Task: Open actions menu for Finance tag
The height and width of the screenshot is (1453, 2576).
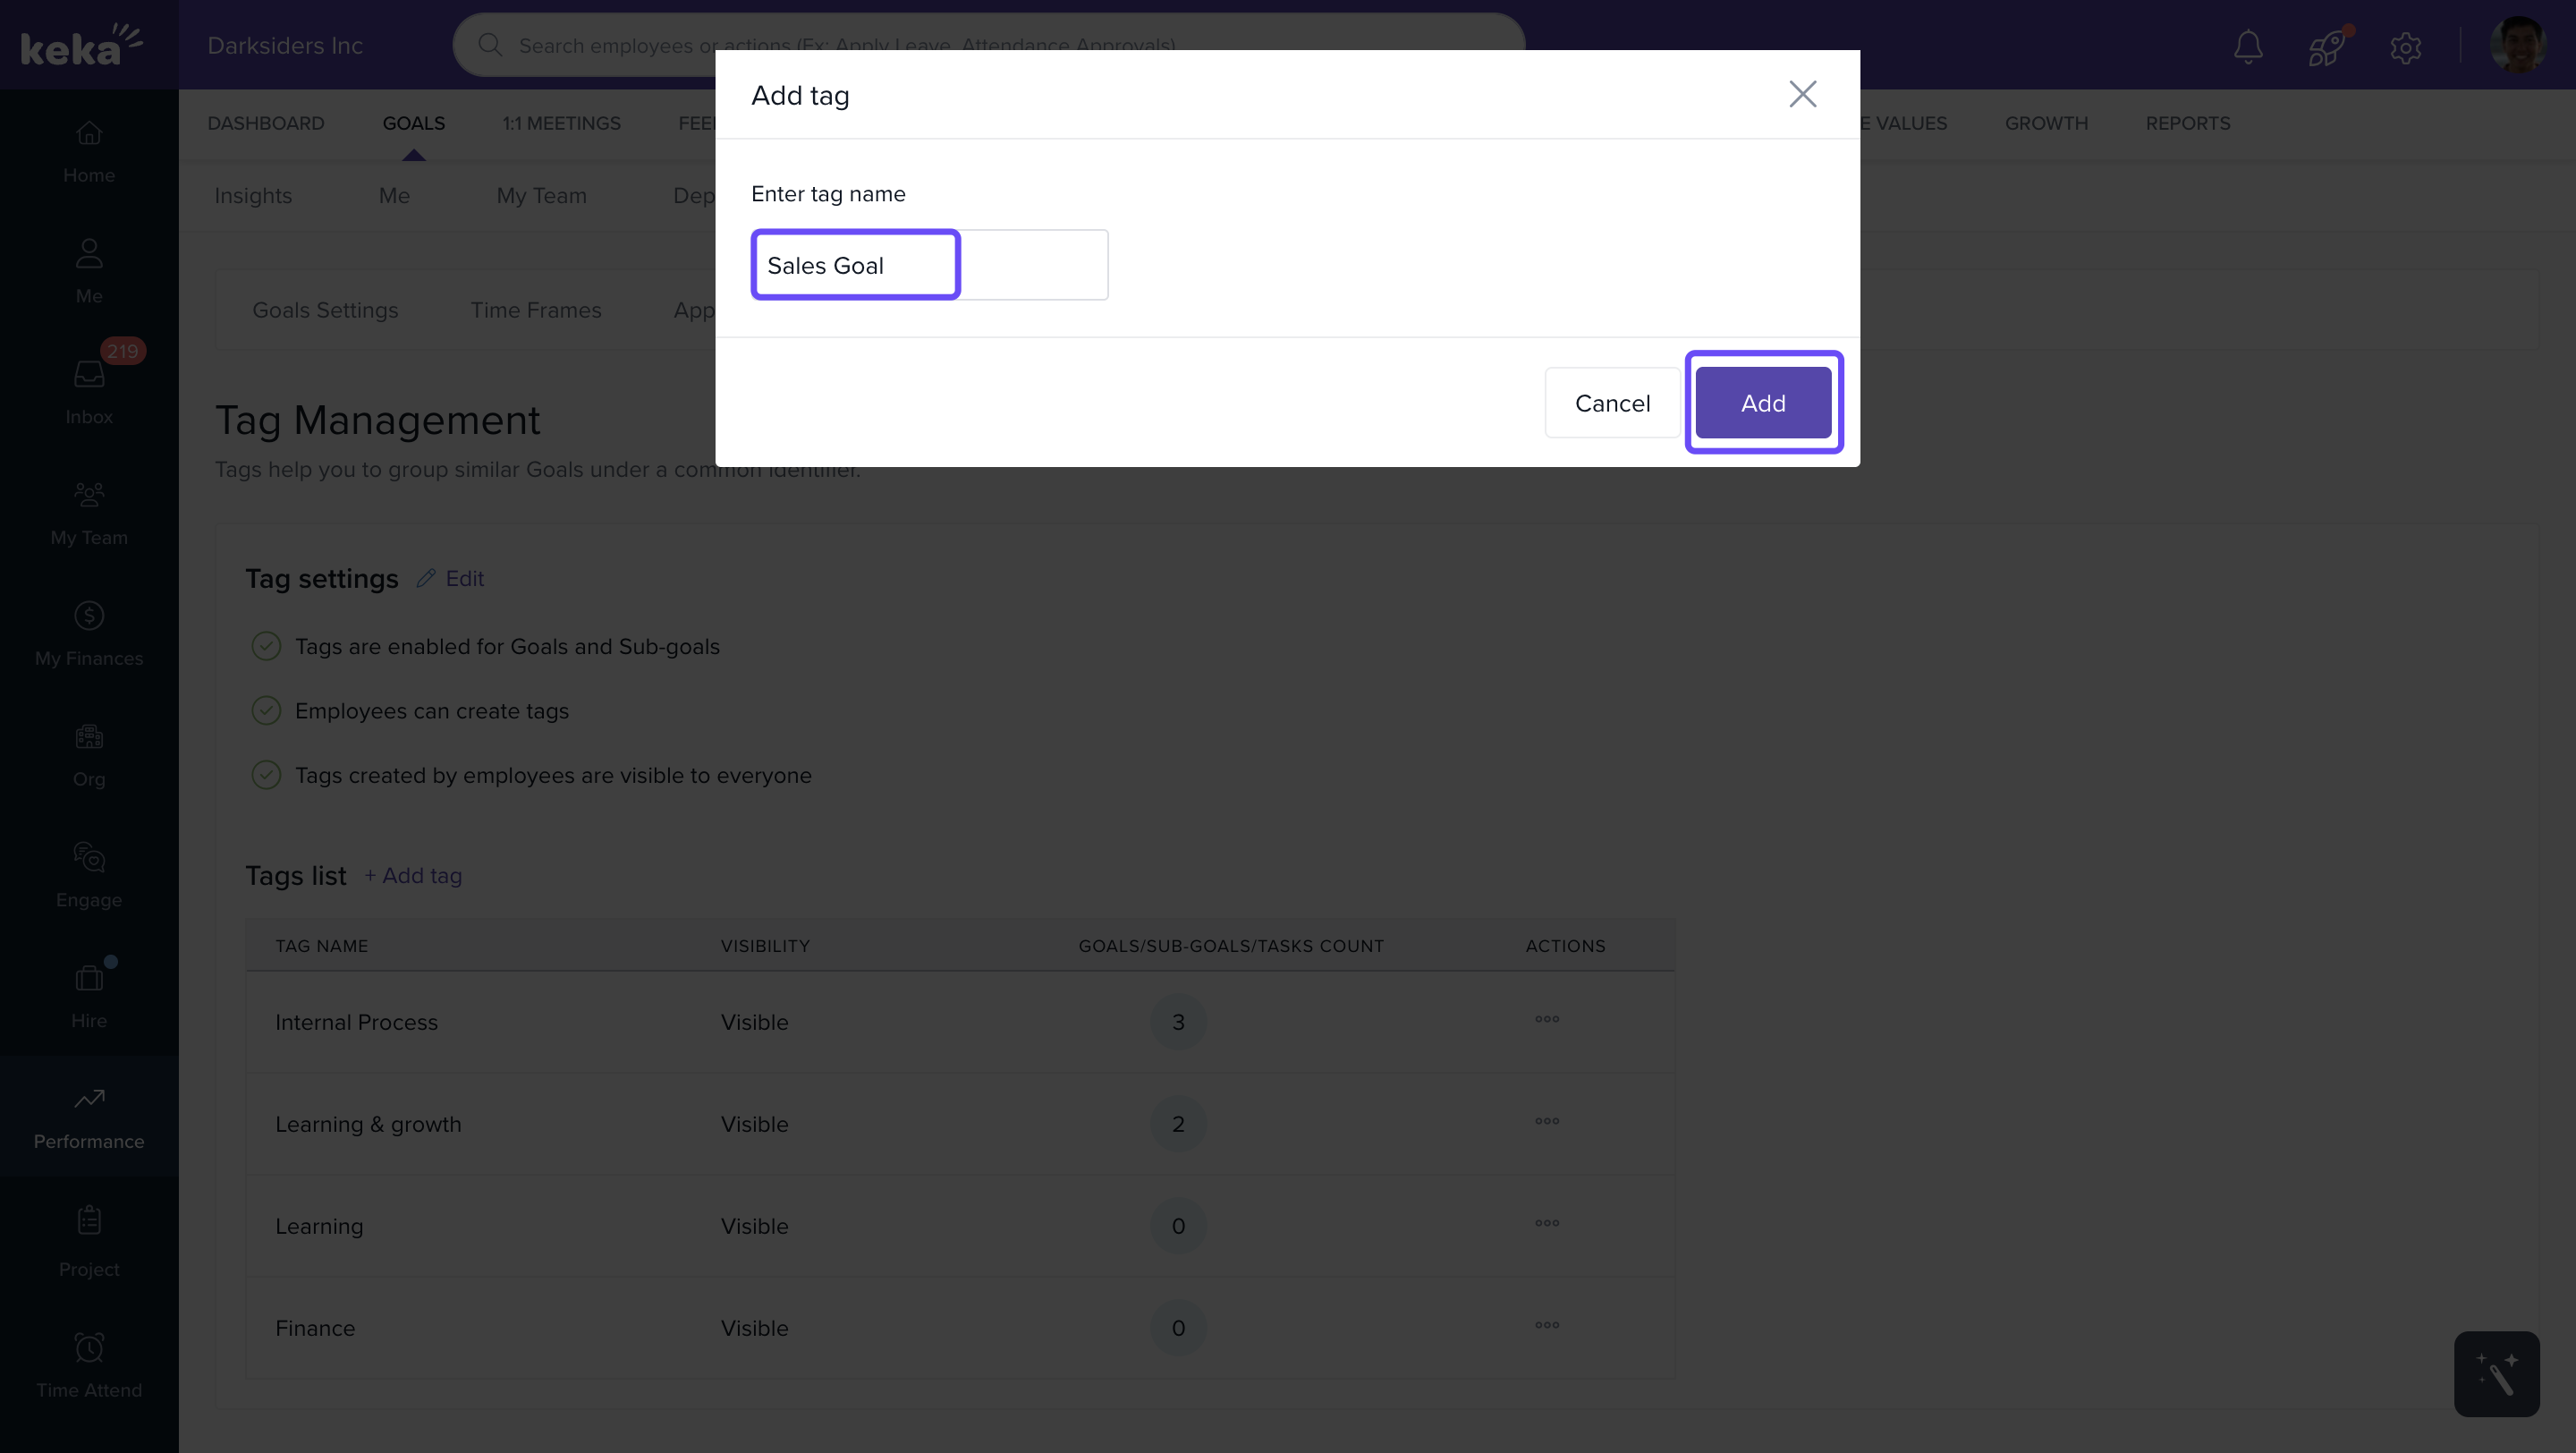Action: [x=1546, y=1326]
